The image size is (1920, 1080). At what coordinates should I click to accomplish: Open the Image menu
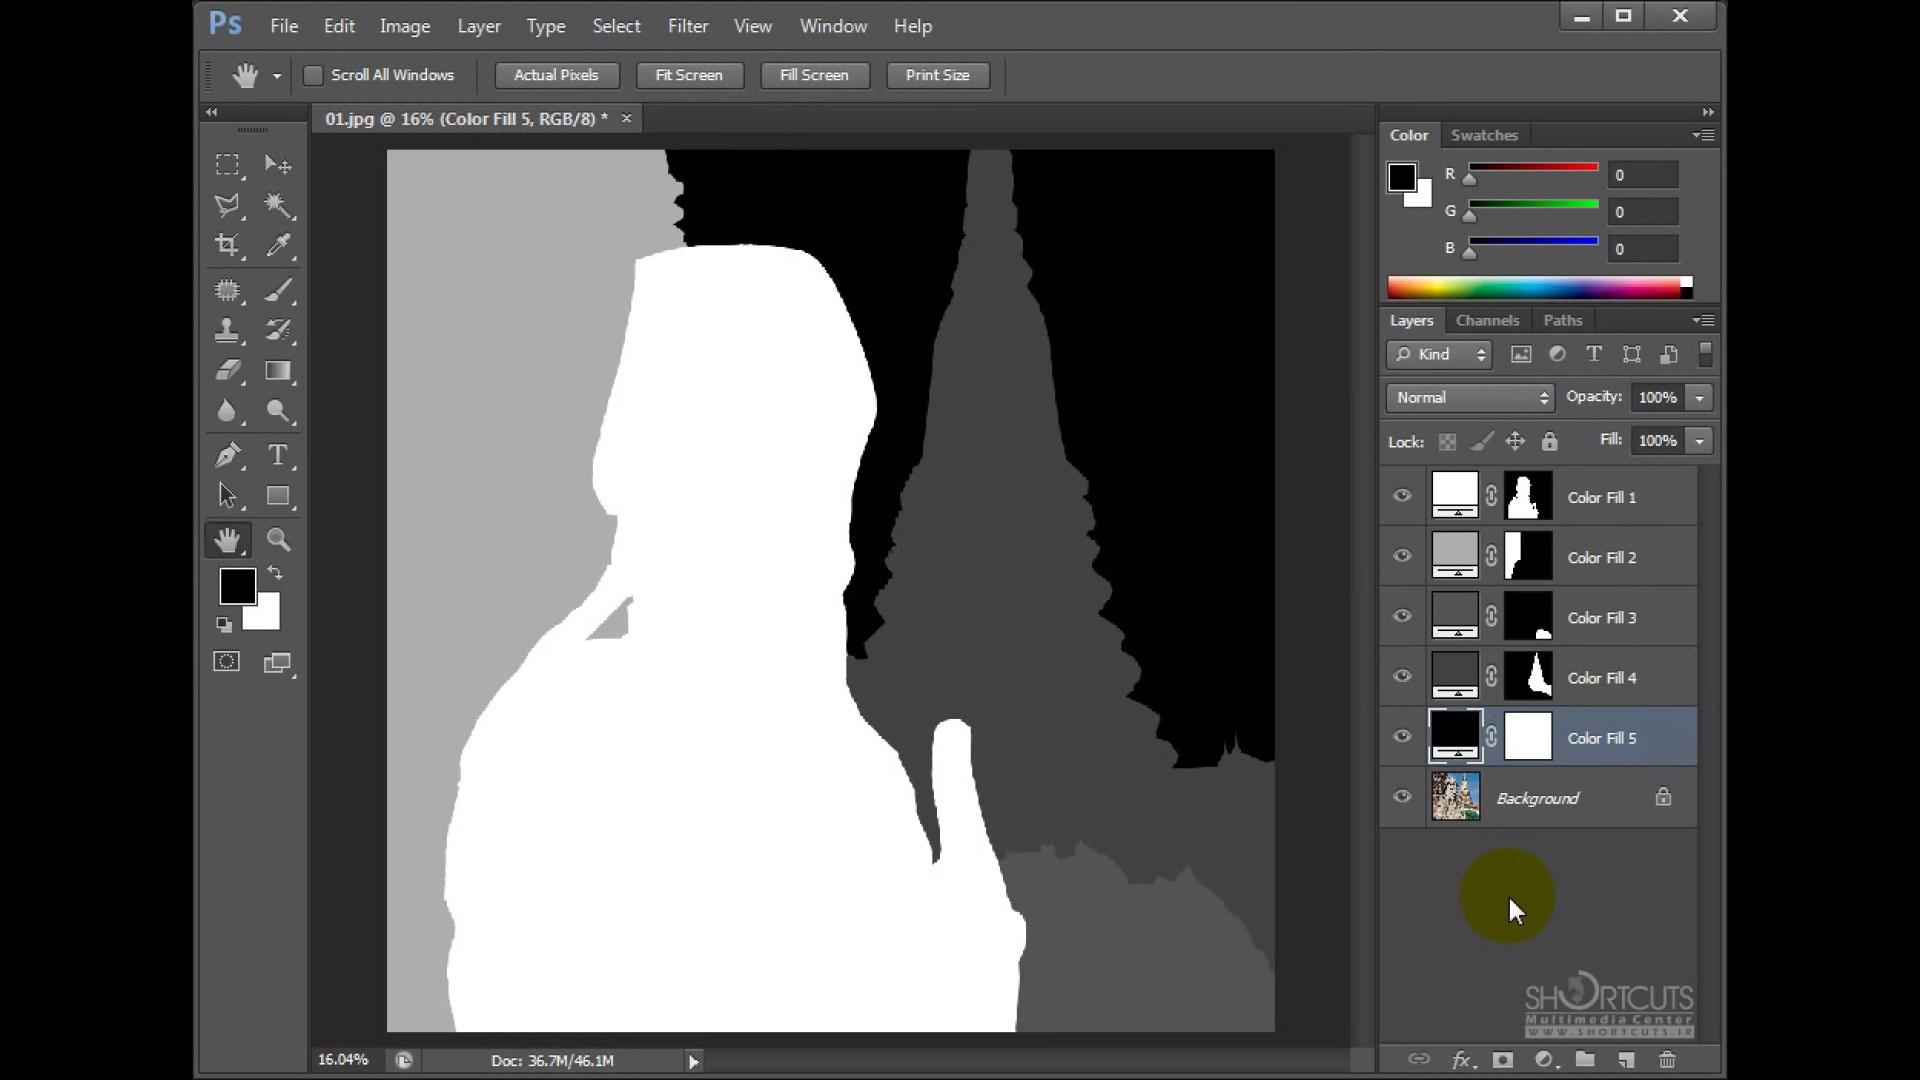[x=405, y=26]
